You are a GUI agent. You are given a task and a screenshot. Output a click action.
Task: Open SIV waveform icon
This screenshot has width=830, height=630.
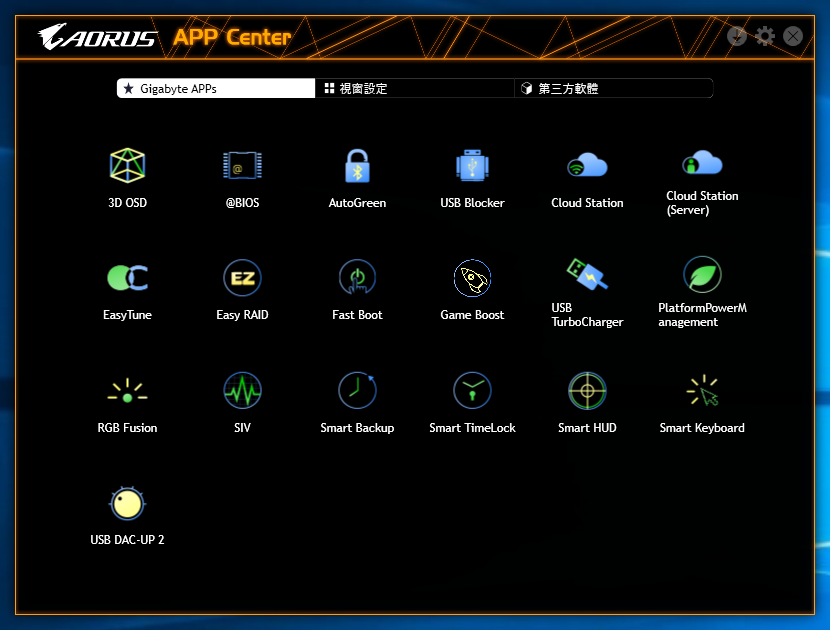click(x=242, y=391)
